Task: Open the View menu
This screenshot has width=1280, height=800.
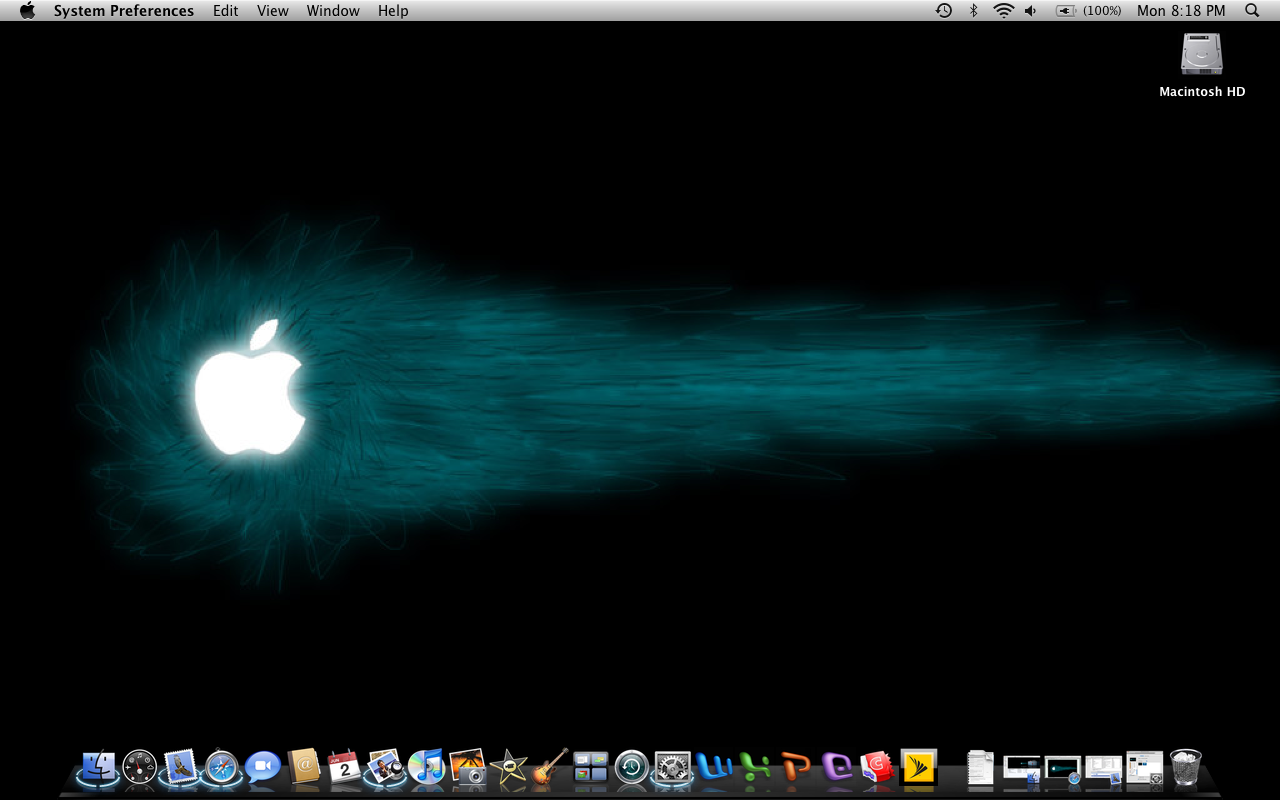Action: point(273,10)
